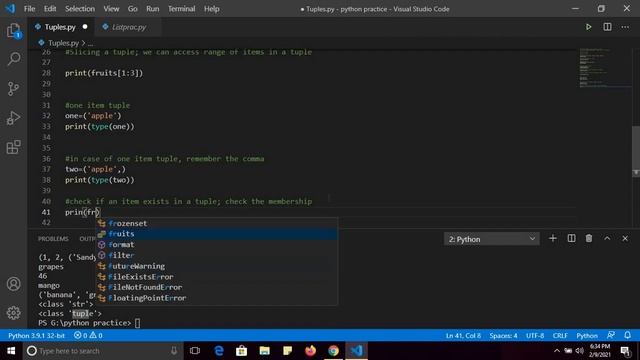640x360 pixels.
Task: Click the feedback icon in status bar
Action: tap(611, 336)
